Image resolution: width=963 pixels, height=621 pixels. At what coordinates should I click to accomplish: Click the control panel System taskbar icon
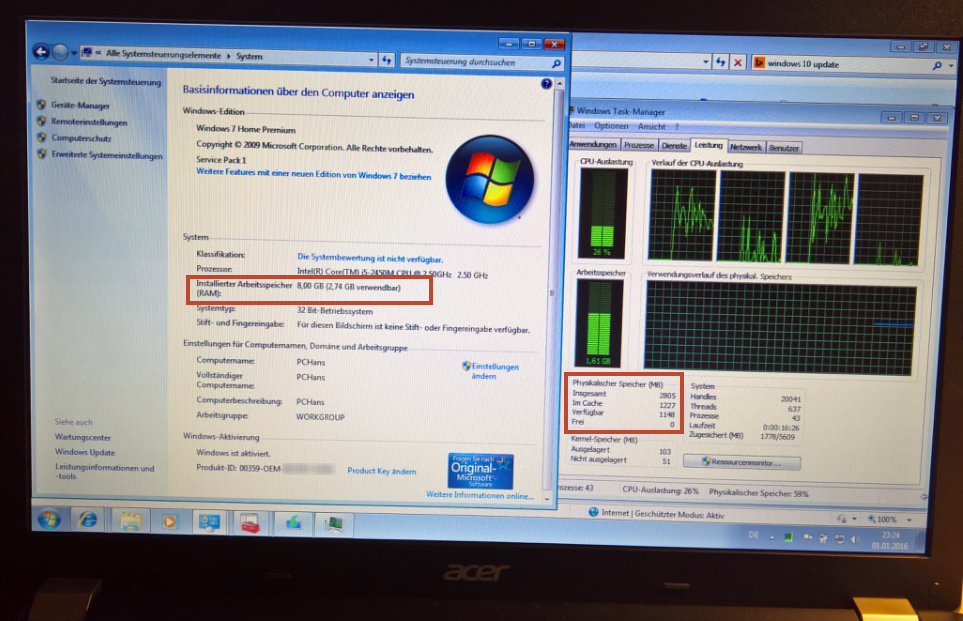point(209,523)
